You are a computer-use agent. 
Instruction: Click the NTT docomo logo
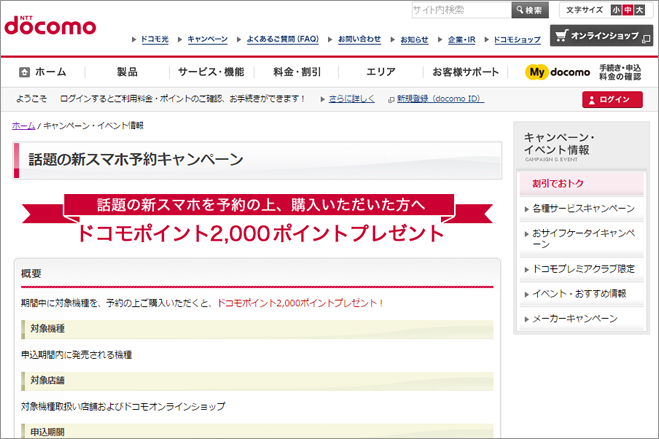(x=50, y=26)
